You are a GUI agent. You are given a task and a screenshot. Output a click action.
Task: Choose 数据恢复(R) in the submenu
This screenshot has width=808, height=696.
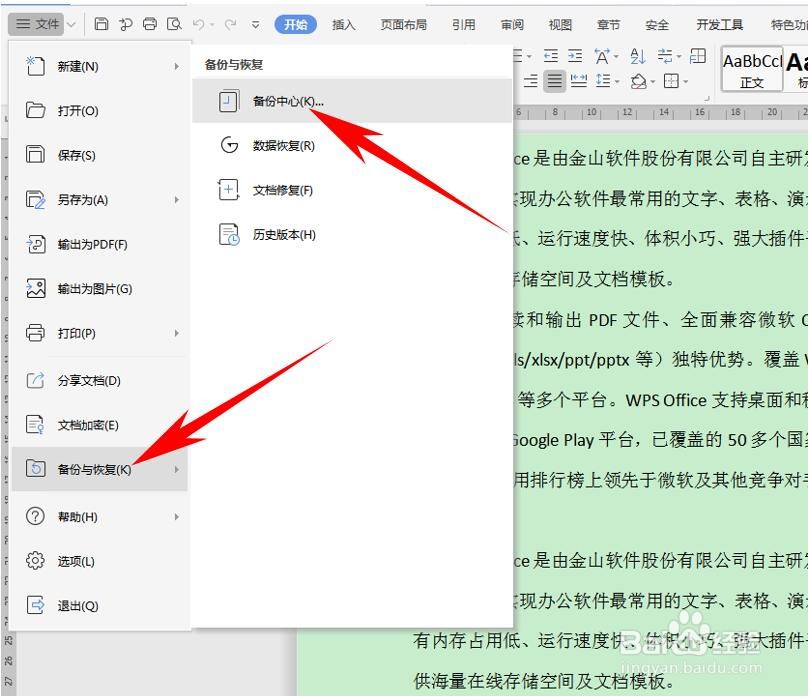coord(352,146)
